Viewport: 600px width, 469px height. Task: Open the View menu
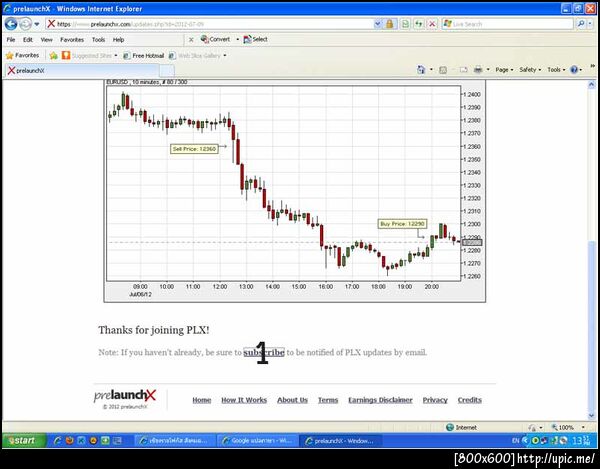pyautogui.click(x=47, y=39)
